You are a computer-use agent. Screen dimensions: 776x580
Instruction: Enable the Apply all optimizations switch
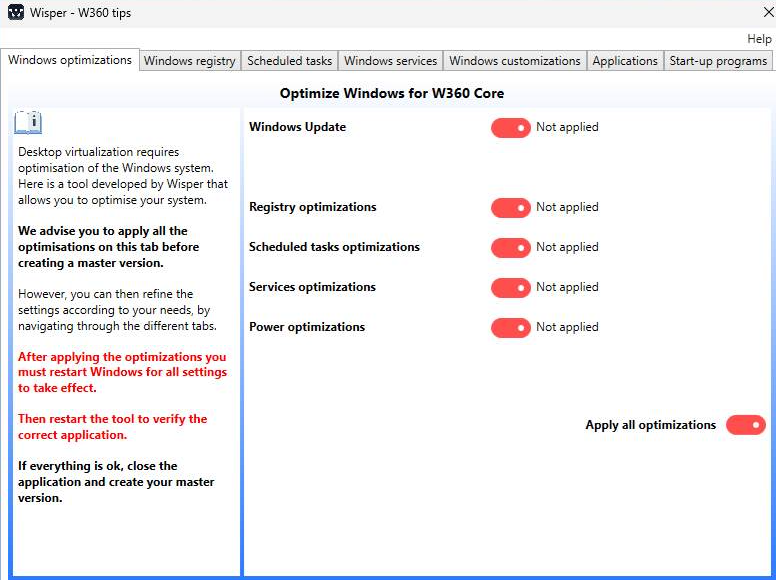pos(745,425)
